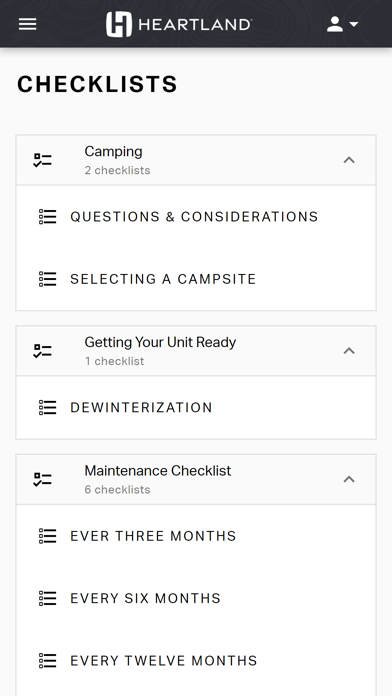Screen dimensions: 392x696
Task: Click the list icon beside Questions & Considerations
Action: pyautogui.click(x=48, y=217)
